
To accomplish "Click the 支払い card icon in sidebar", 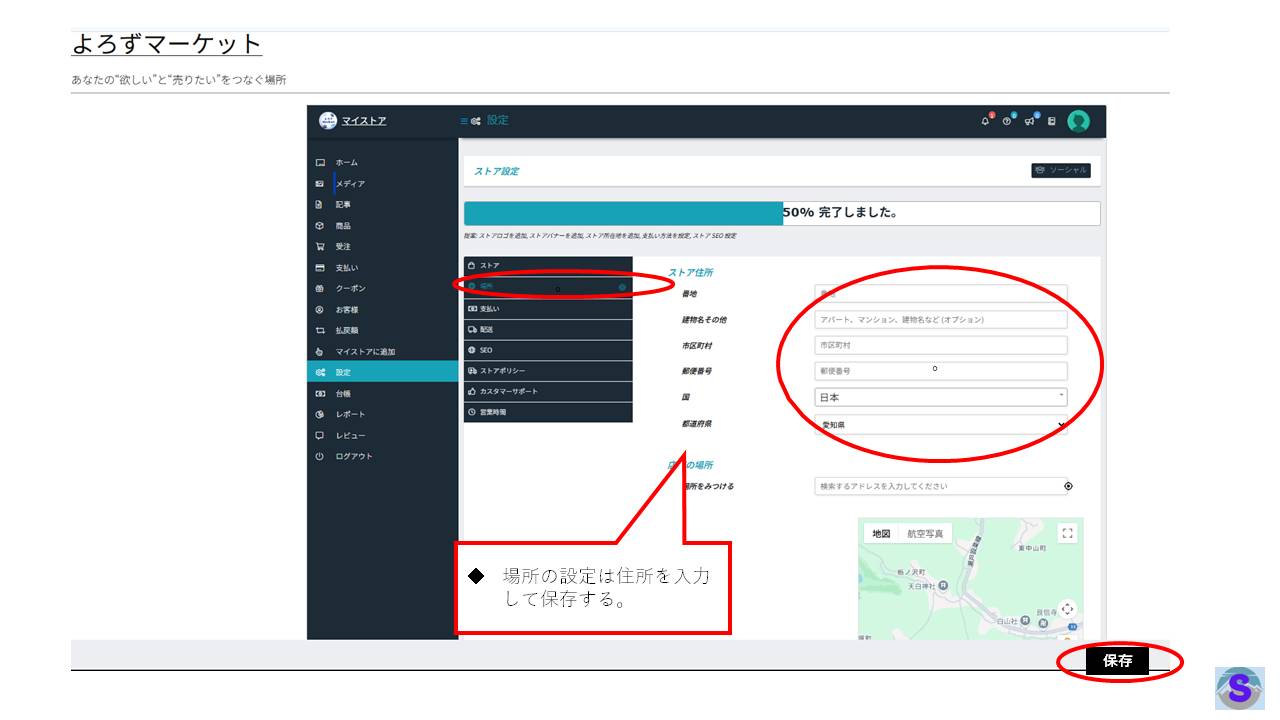I will pos(320,268).
